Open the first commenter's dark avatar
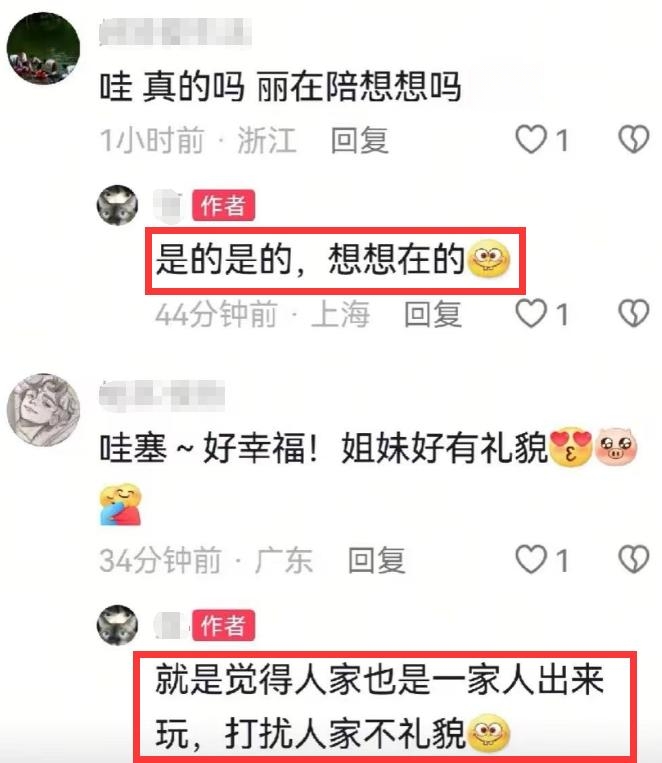Screen dimensions: 662x763 click(43, 48)
